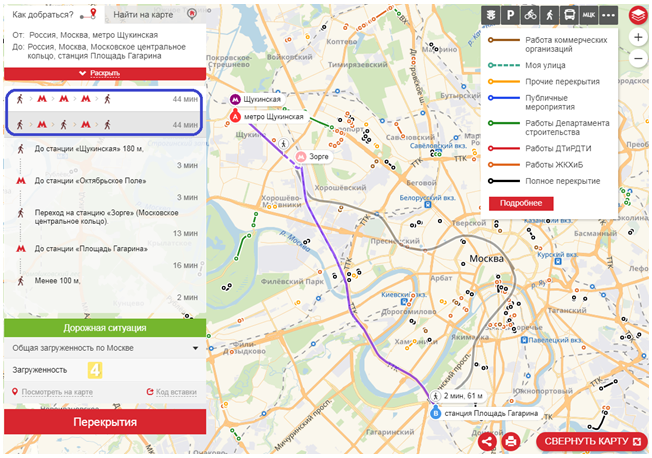Open Общая загруженность по Москве dropdown

[x=105, y=348]
